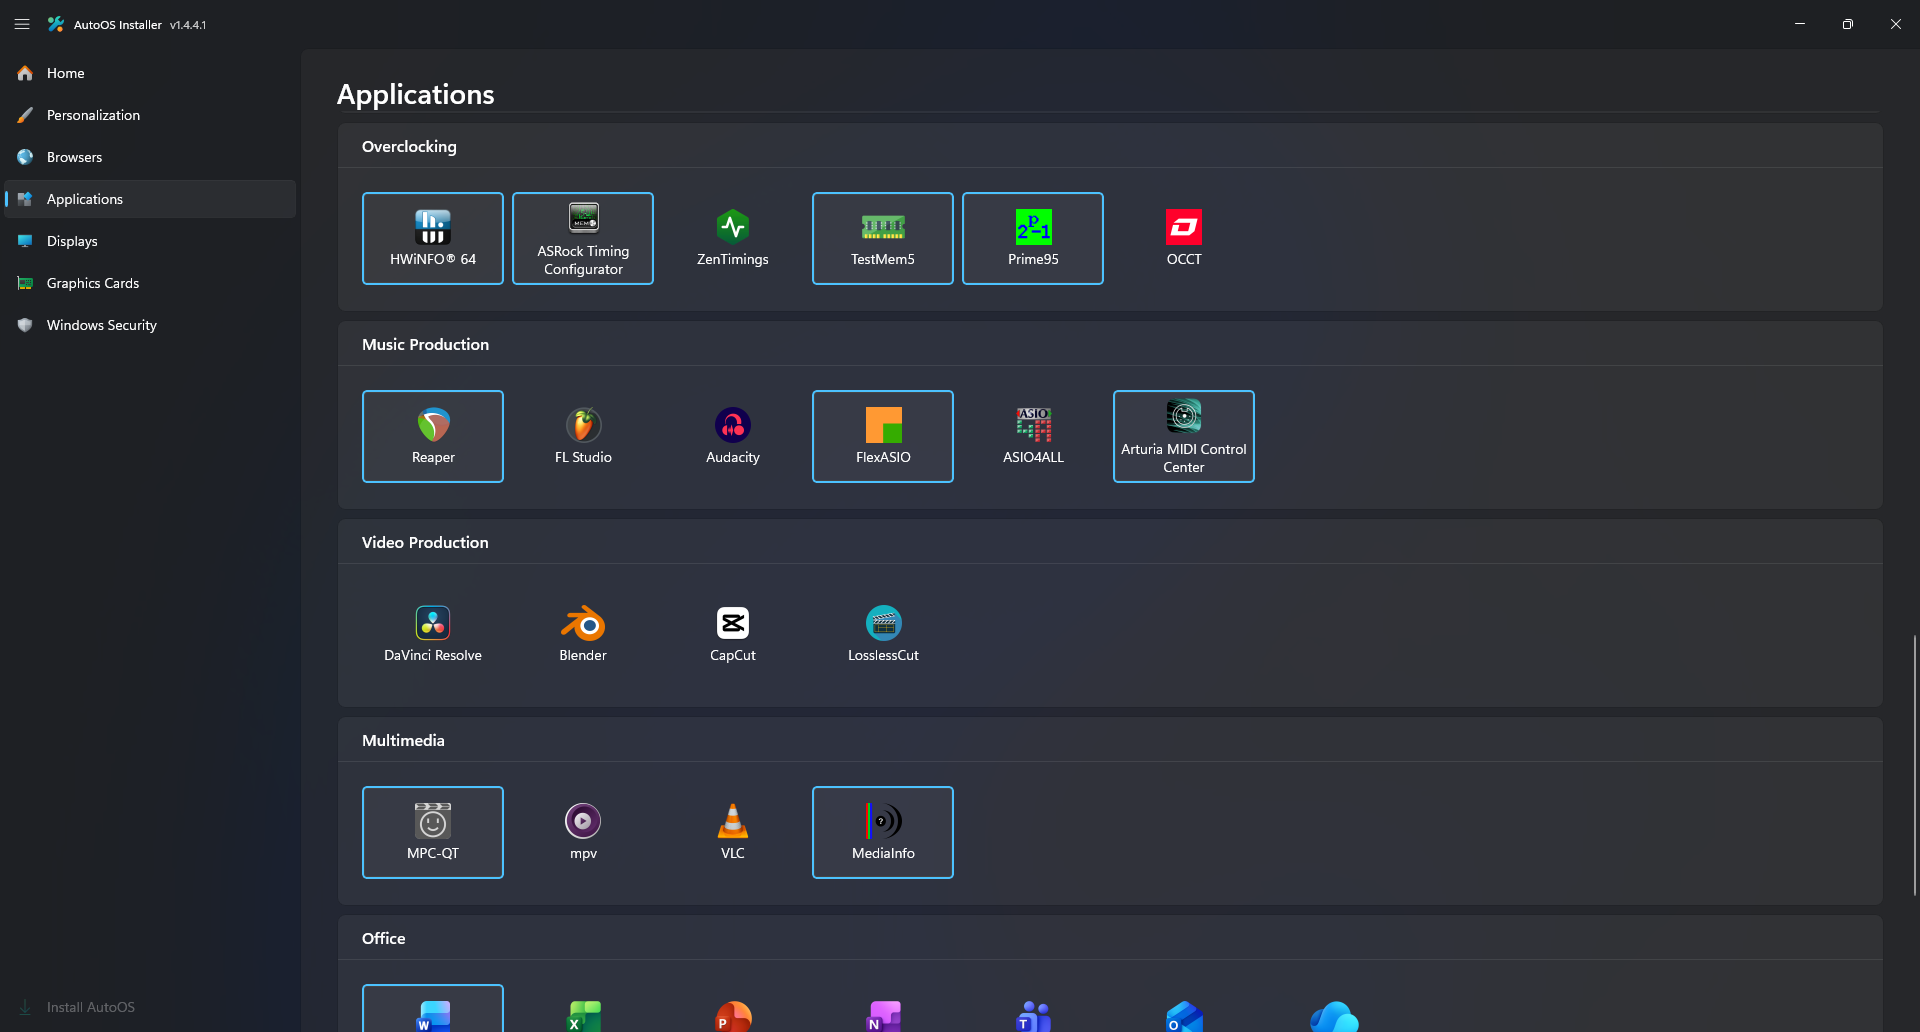
Task: Open the Applications section in sidebar
Action: pyautogui.click(x=150, y=199)
